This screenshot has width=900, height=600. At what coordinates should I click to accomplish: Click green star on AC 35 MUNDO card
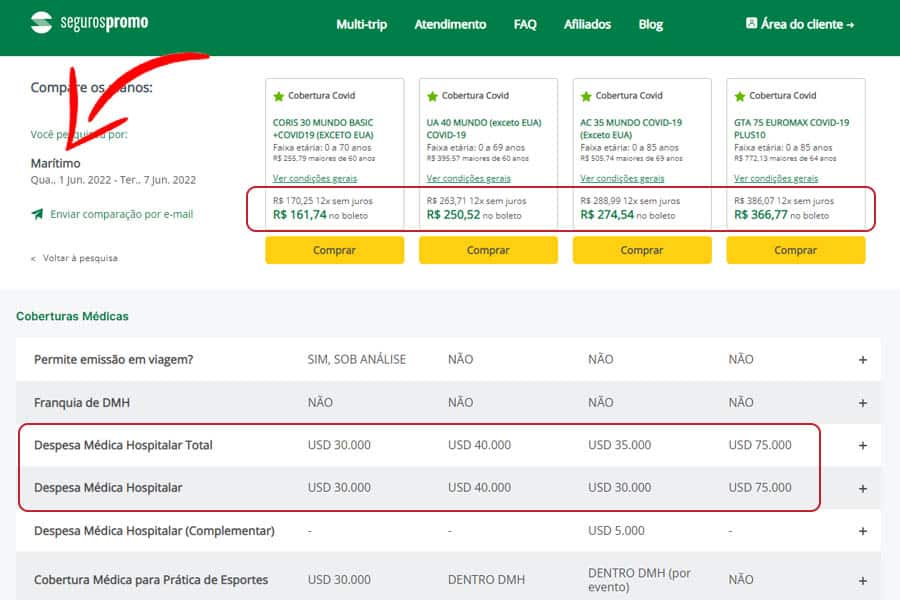pos(586,96)
